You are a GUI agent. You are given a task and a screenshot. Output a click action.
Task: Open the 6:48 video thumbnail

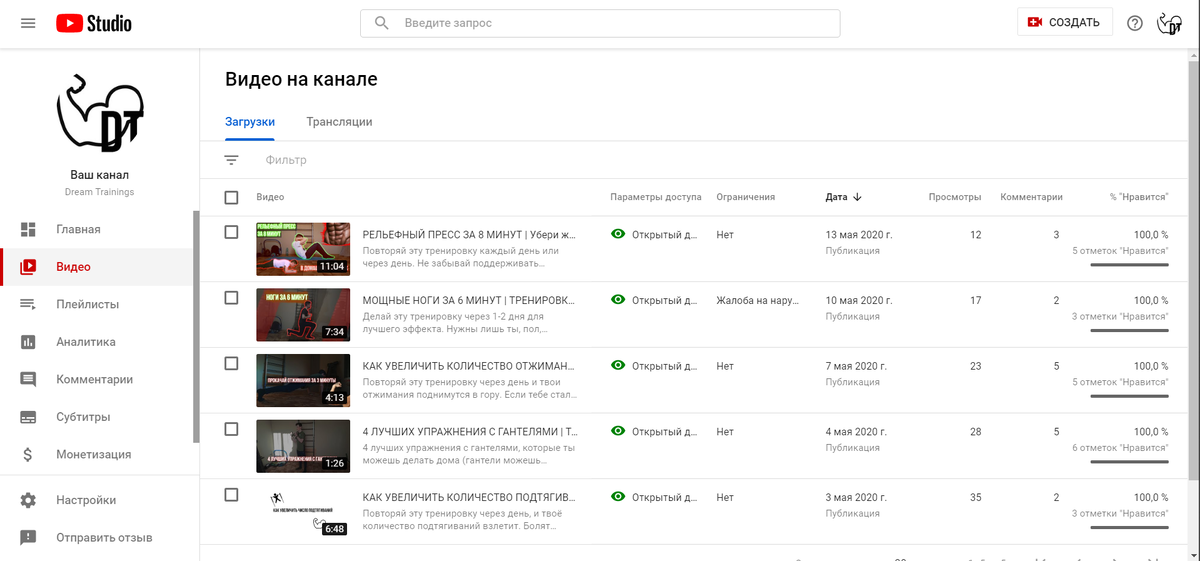click(x=303, y=512)
